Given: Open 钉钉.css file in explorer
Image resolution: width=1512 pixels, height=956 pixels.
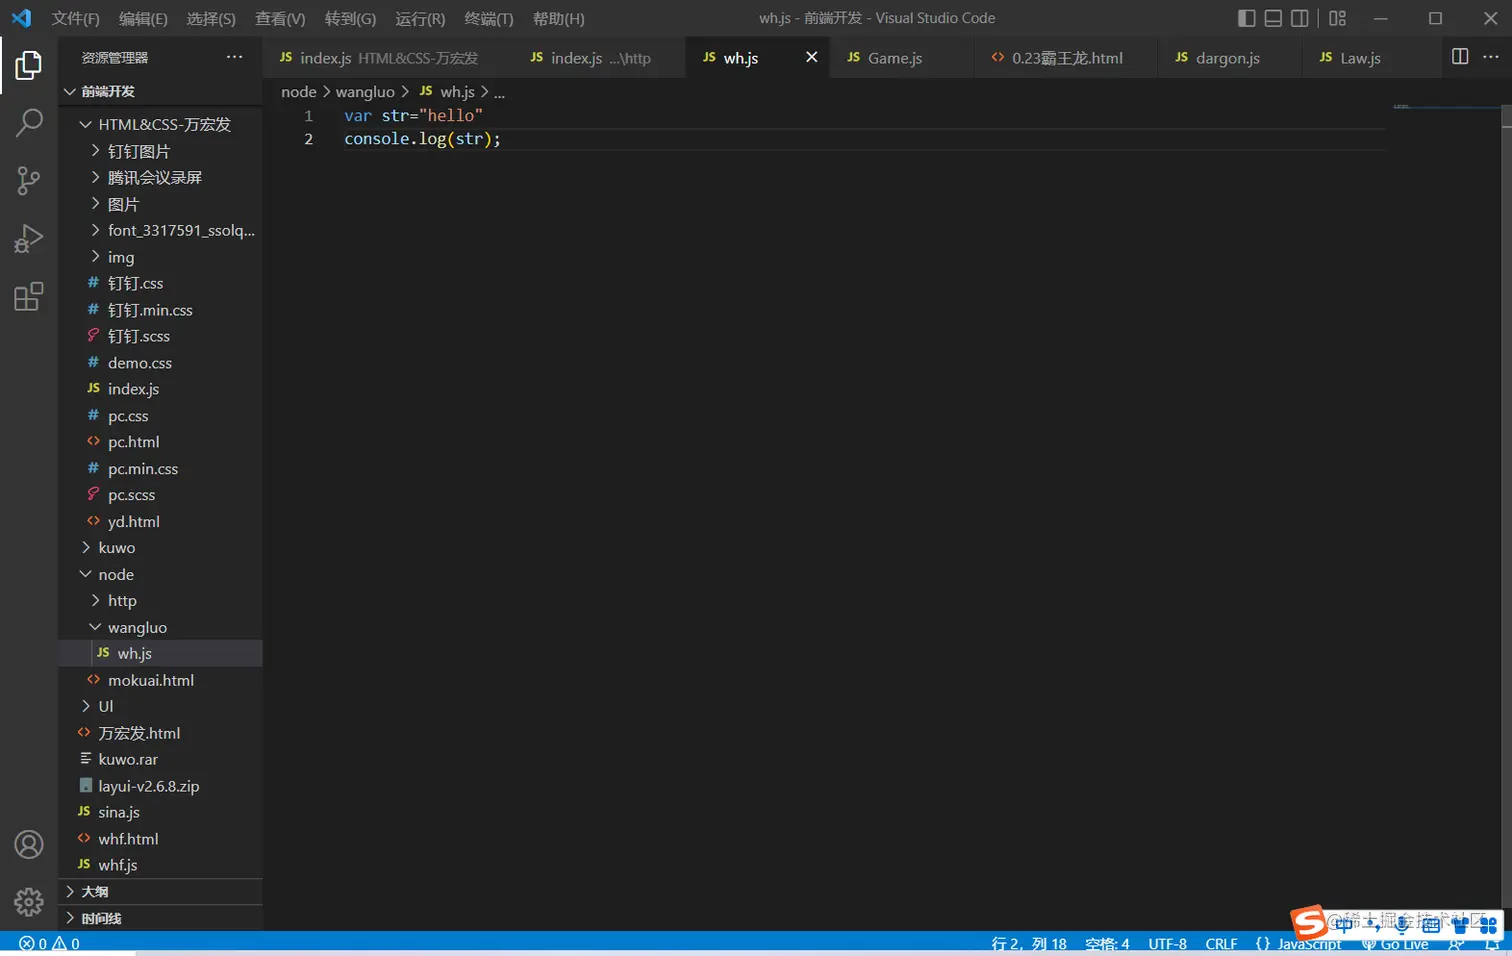Looking at the screenshot, I should point(160,283).
